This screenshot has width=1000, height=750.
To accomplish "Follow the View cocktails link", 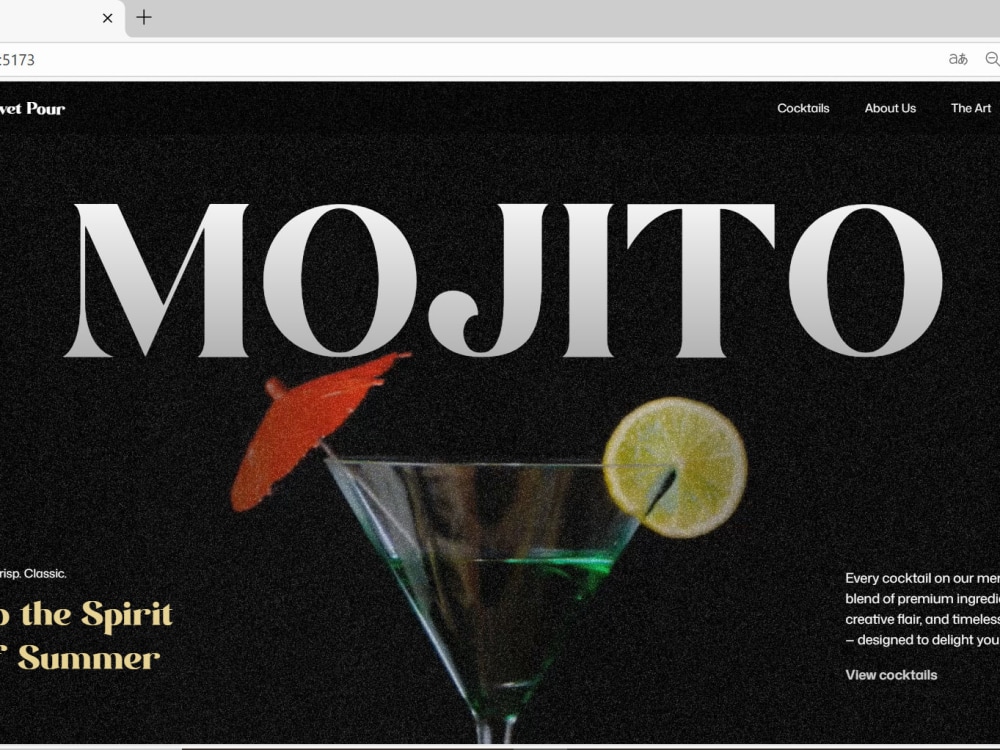I will tap(891, 675).
